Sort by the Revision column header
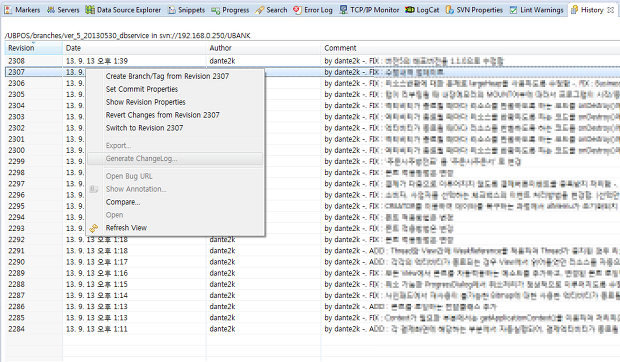Viewport: 620px width, 362px height. (x=34, y=48)
